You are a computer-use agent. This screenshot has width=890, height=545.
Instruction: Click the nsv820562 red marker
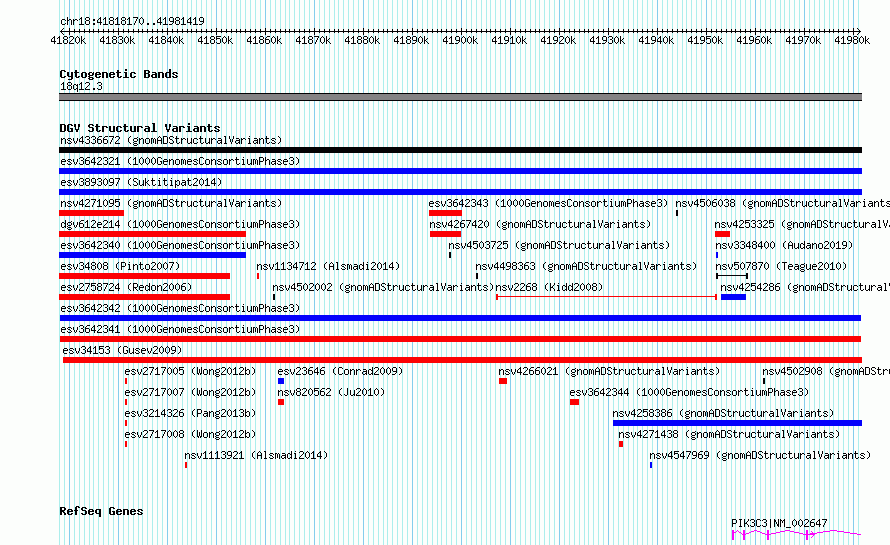[281, 402]
